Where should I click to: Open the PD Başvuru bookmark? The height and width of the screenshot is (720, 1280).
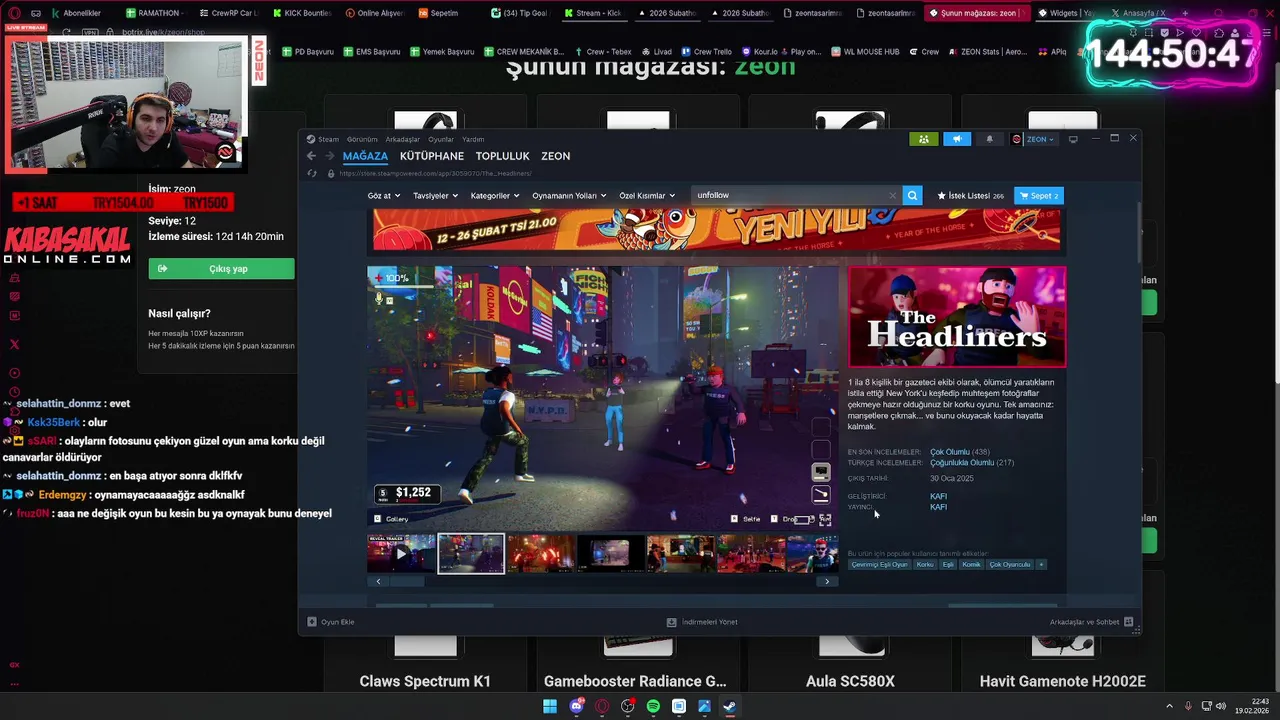click(308, 51)
